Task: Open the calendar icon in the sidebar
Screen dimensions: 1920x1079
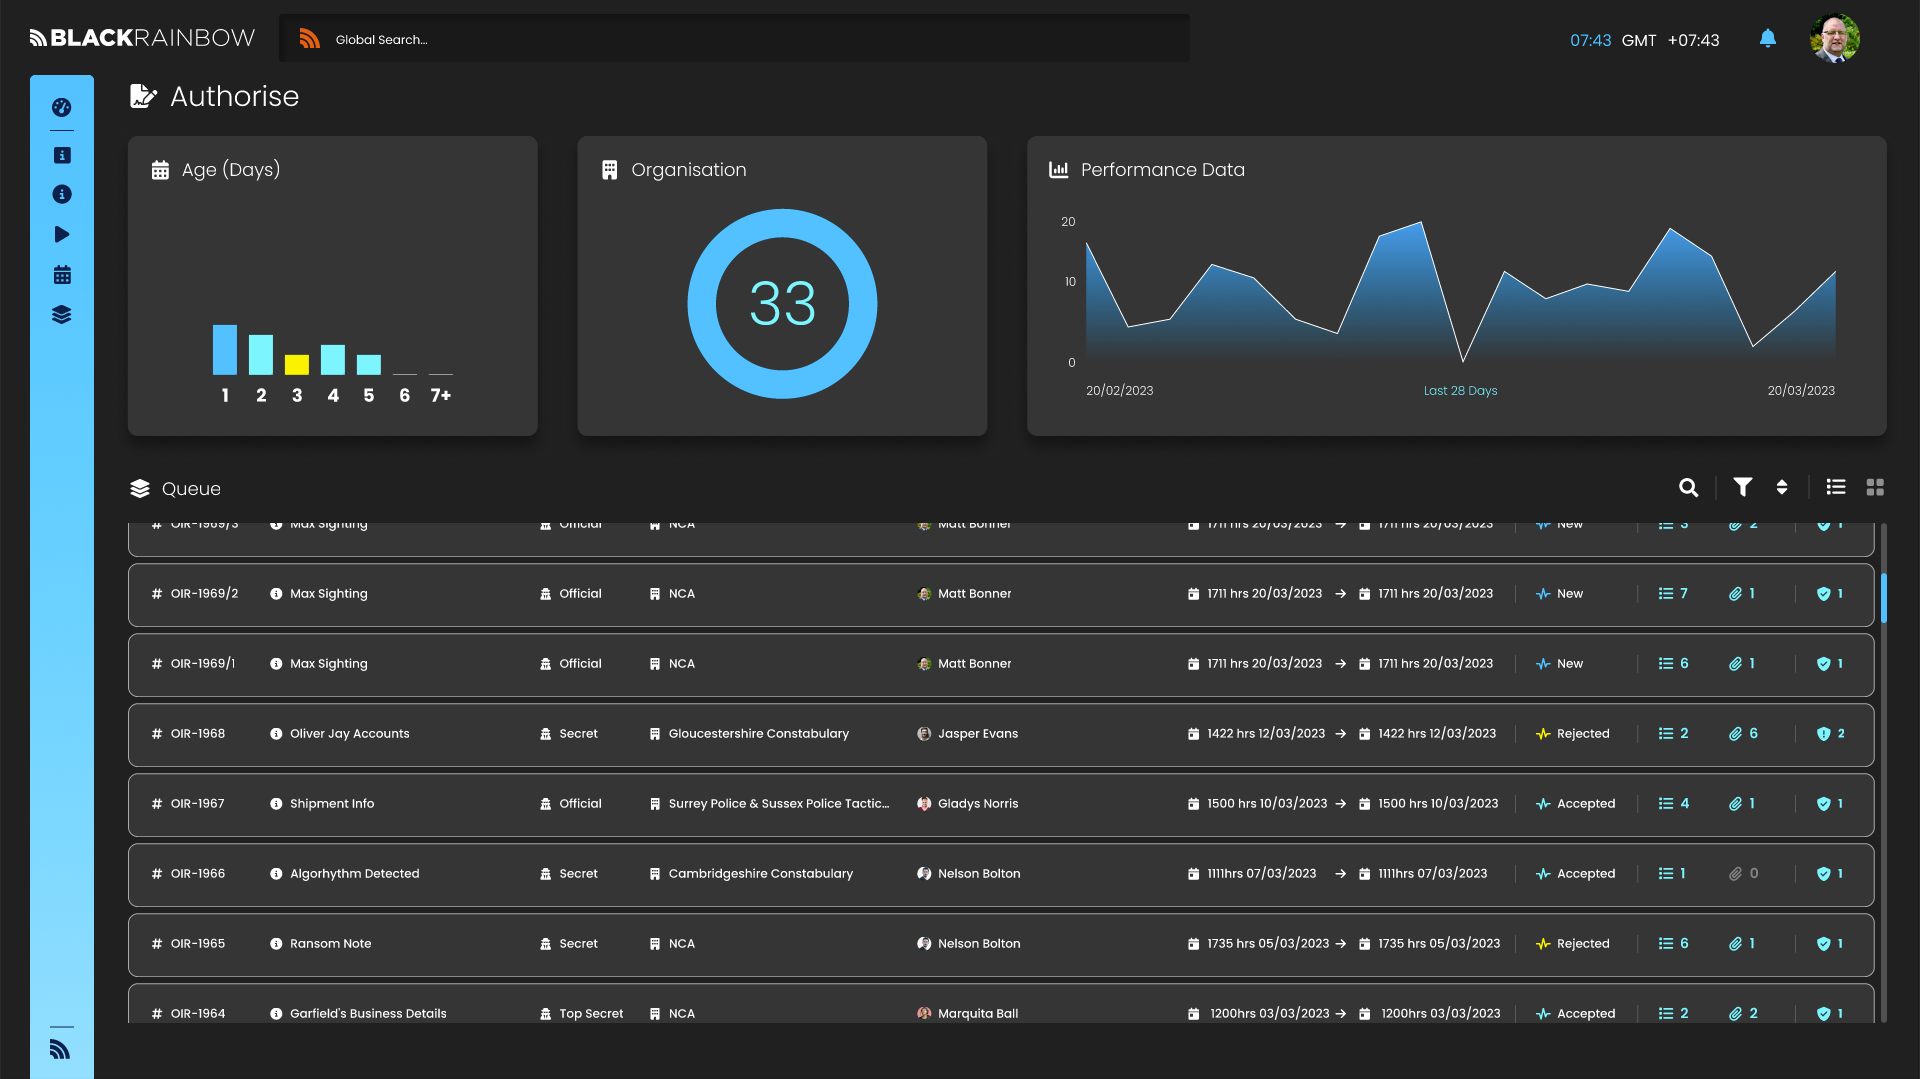Action: point(62,274)
